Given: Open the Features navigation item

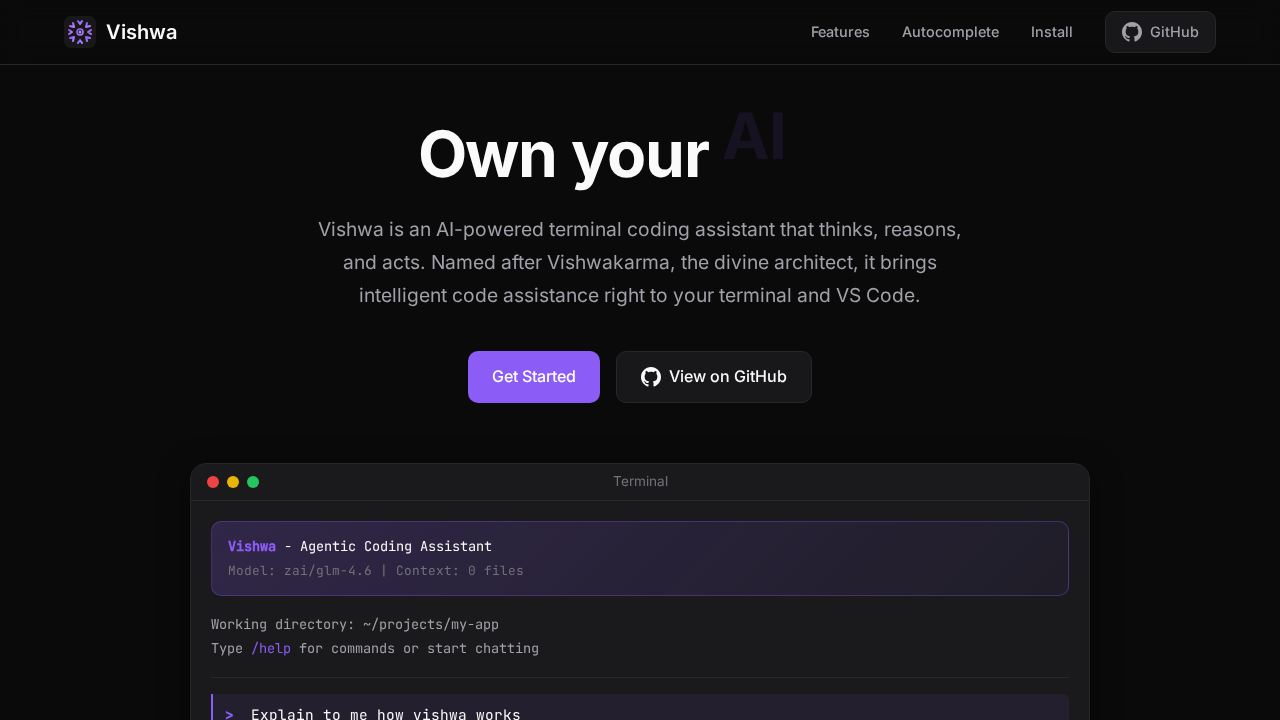Looking at the screenshot, I should (x=840, y=31).
